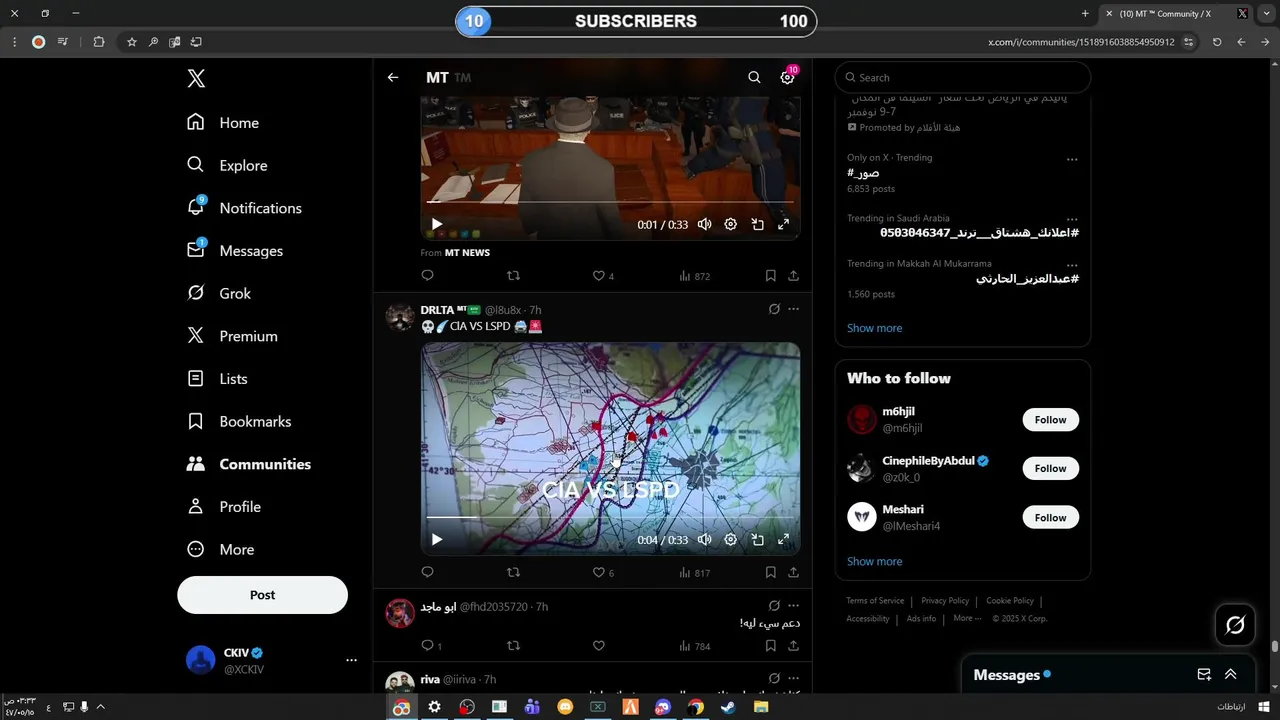
Task: Go back using the community header arrow
Action: [393, 77]
